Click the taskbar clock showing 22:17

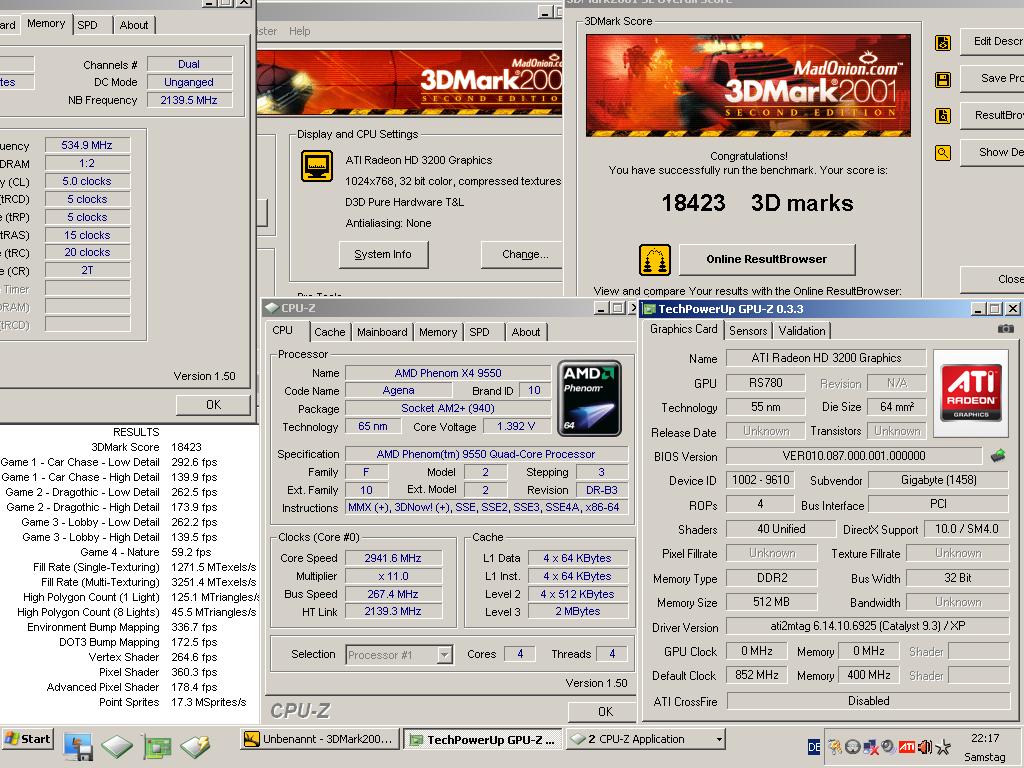coord(985,739)
